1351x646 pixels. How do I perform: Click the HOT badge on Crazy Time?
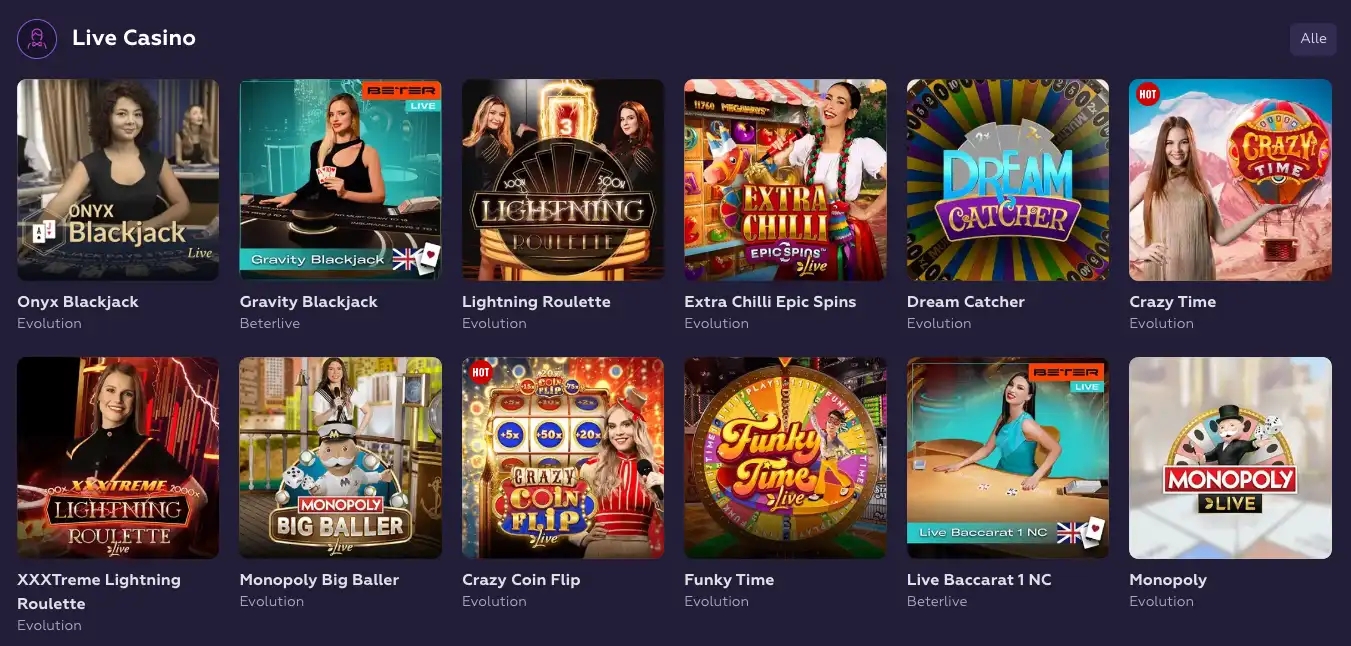tap(1148, 95)
